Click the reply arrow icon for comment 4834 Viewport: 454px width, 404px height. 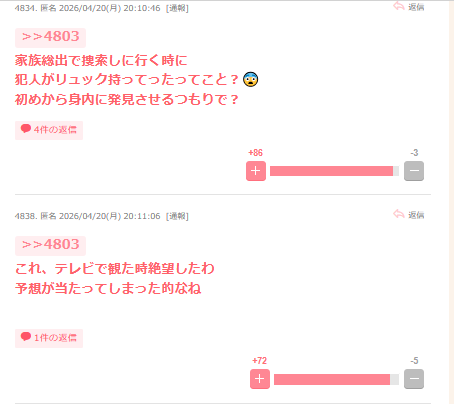click(x=399, y=6)
